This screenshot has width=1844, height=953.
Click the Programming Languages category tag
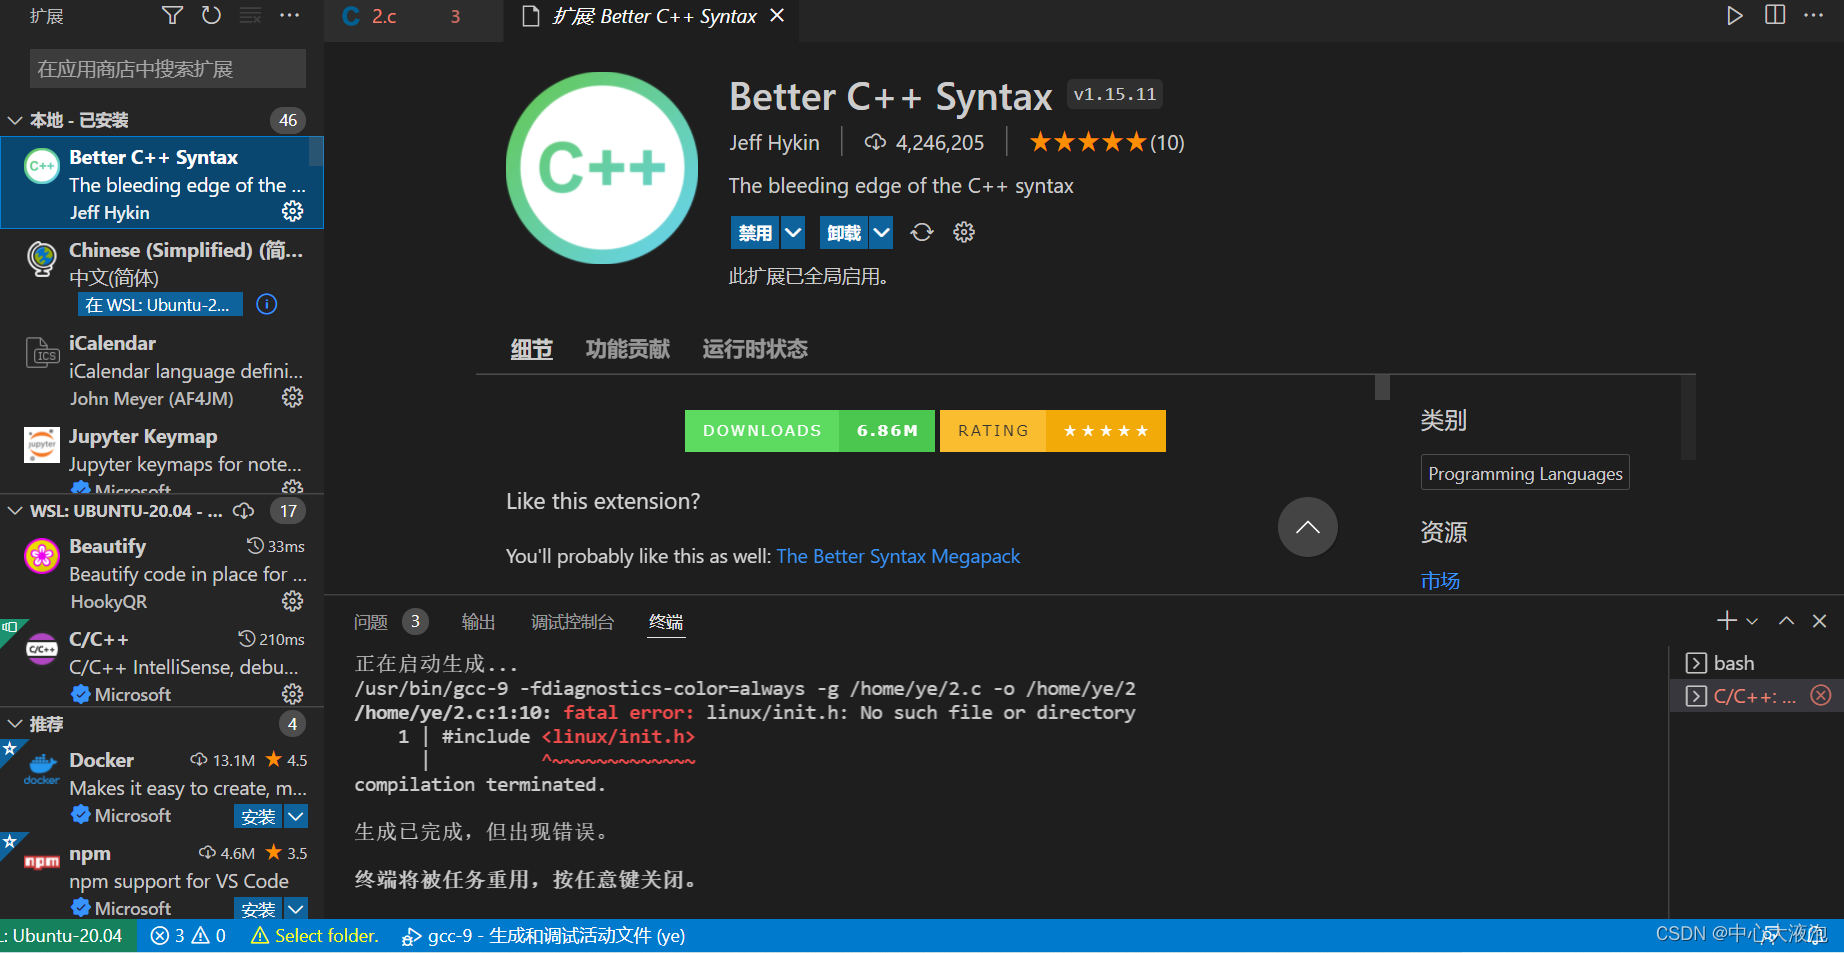click(x=1525, y=473)
